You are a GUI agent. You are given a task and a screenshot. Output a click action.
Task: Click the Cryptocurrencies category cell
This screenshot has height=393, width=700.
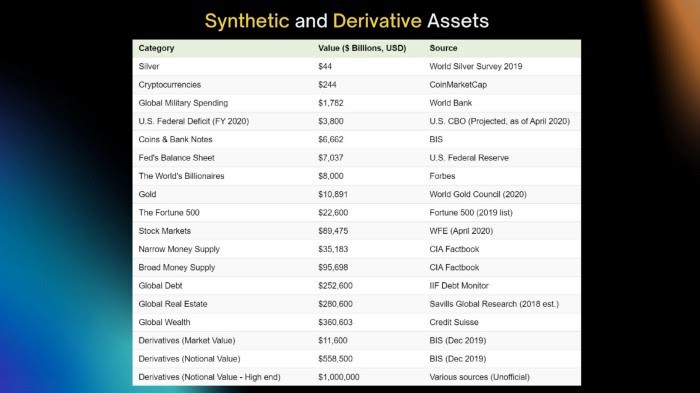coord(170,85)
